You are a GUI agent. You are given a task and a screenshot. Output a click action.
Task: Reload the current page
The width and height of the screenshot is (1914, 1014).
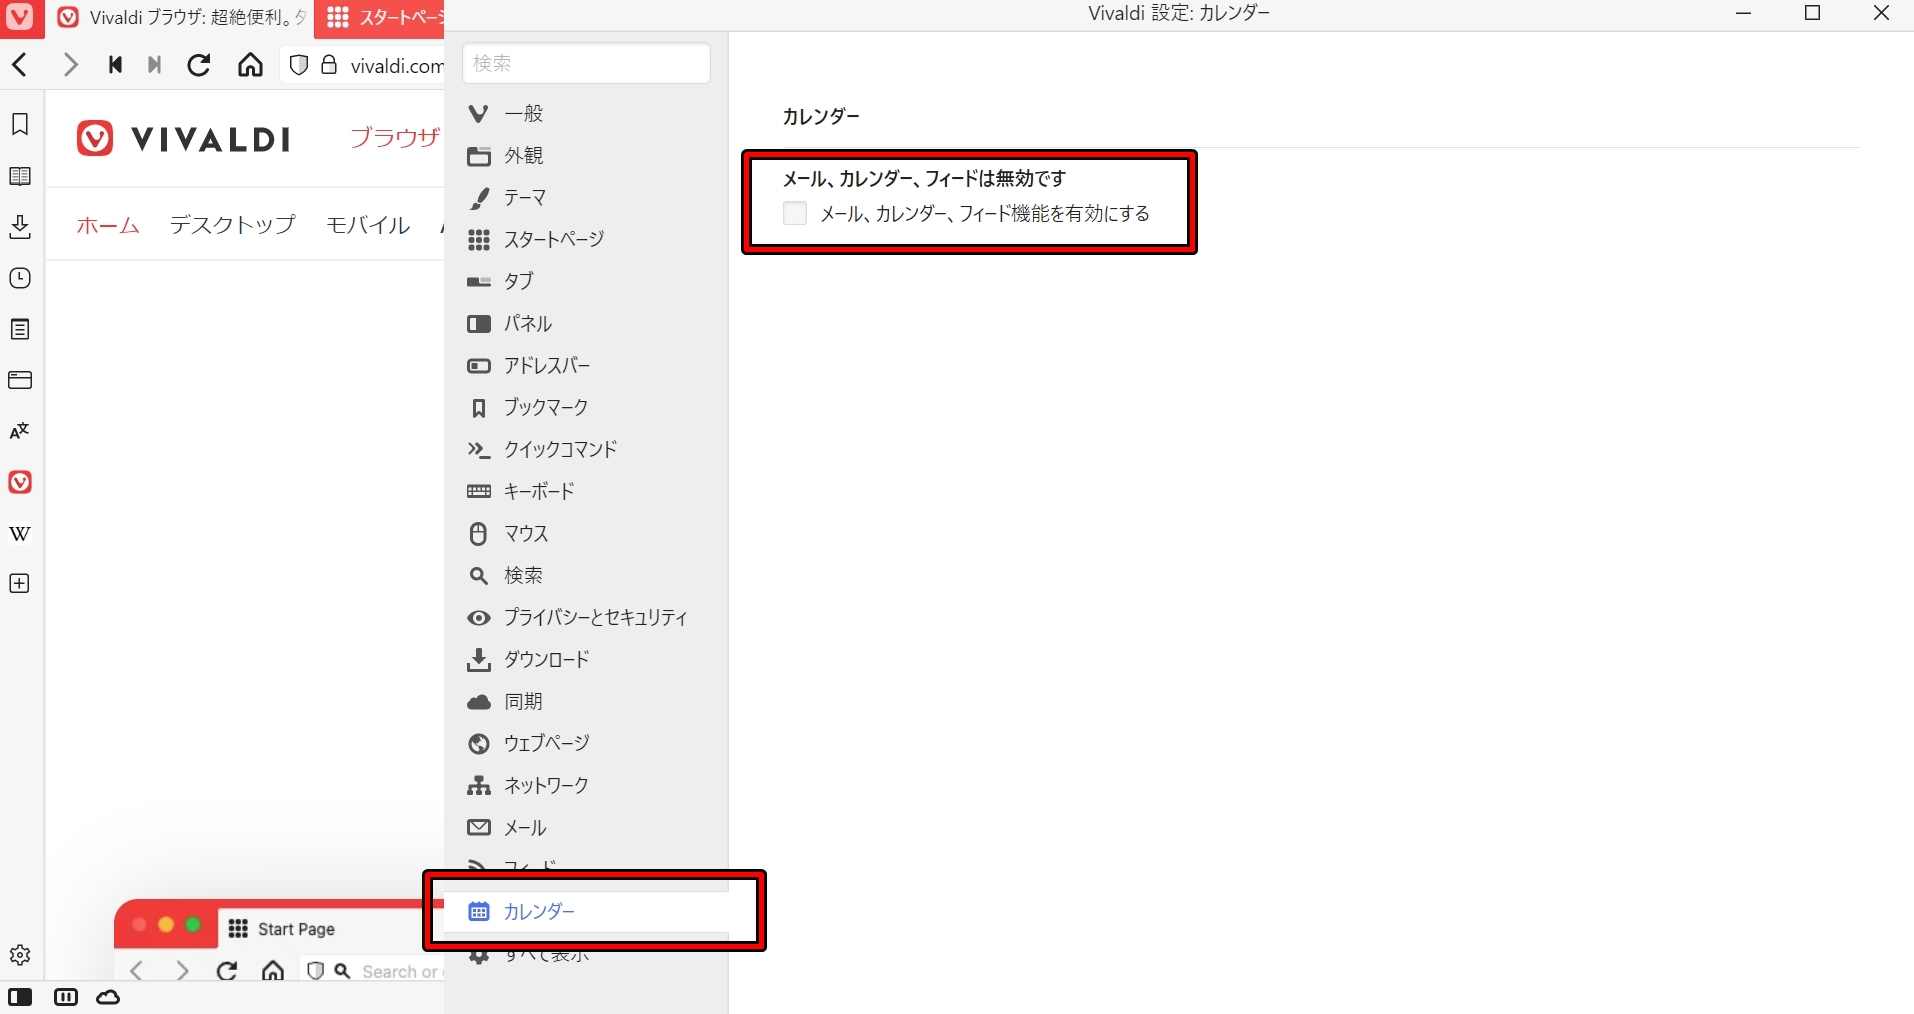(199, 65)
